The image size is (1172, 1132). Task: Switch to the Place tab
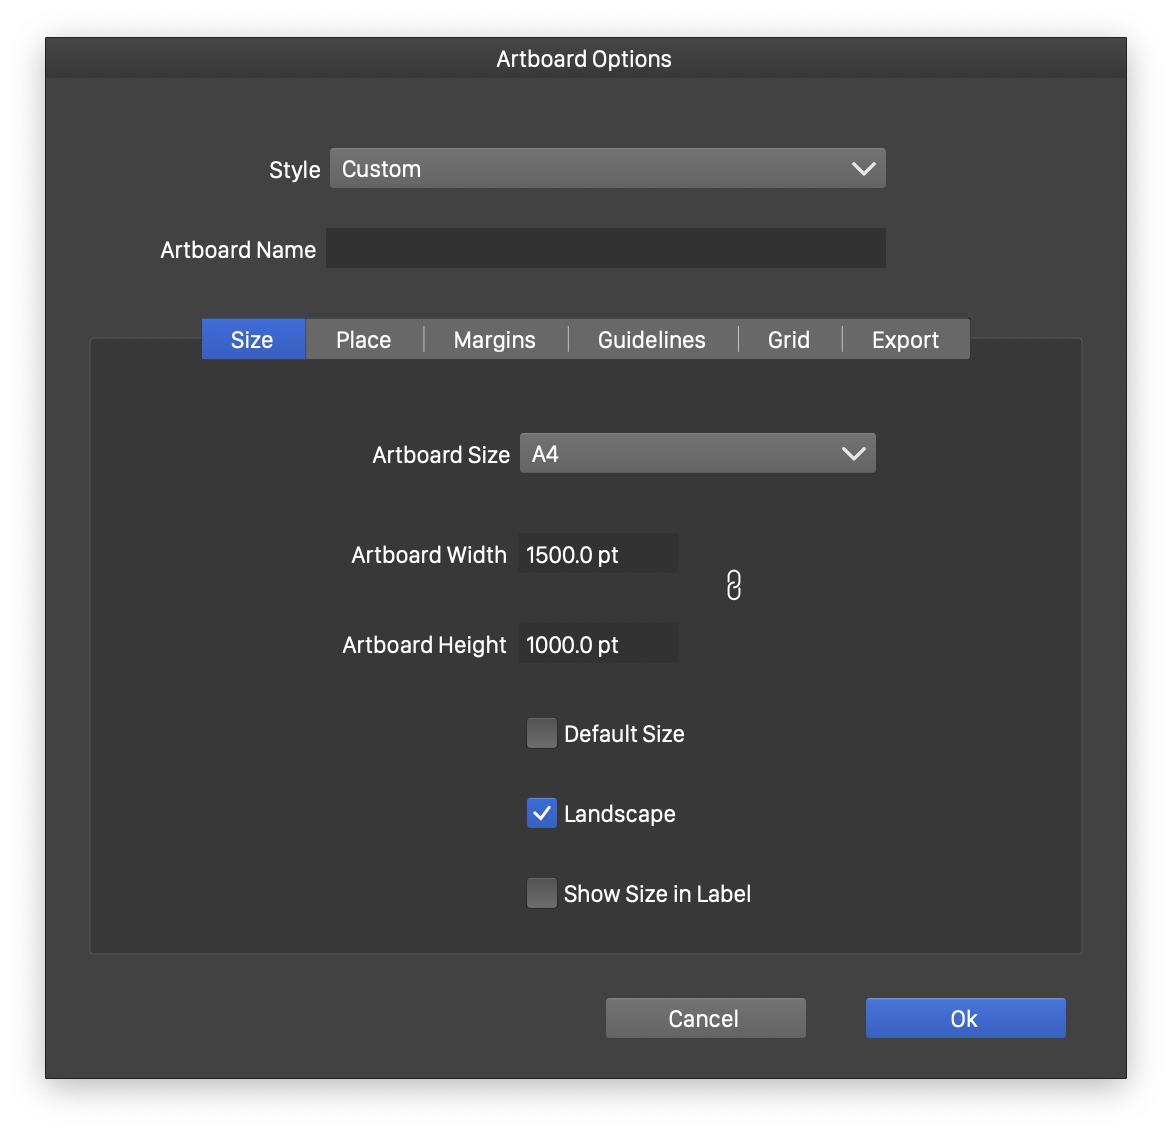pyautogui.click(x=363, y=340)
